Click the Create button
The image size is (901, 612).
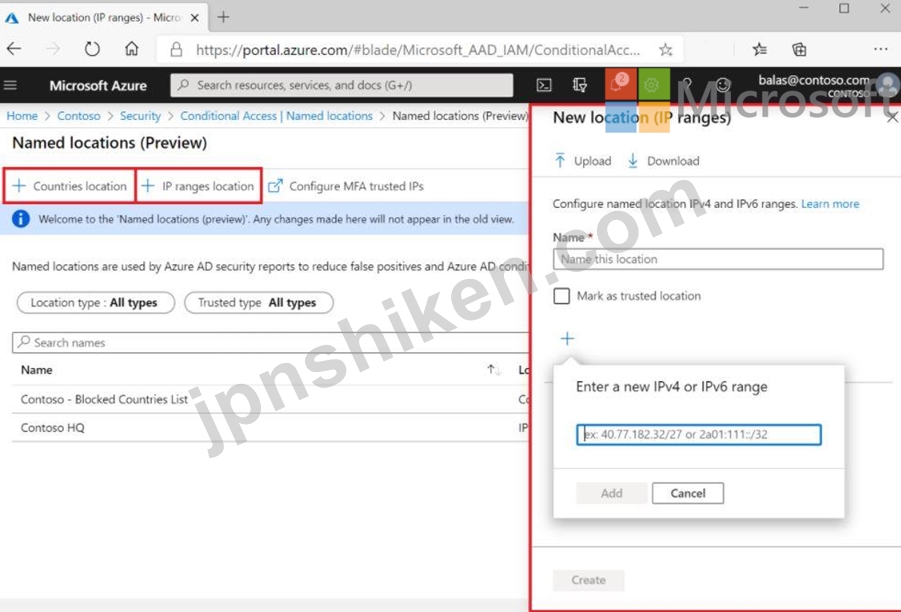588,580
